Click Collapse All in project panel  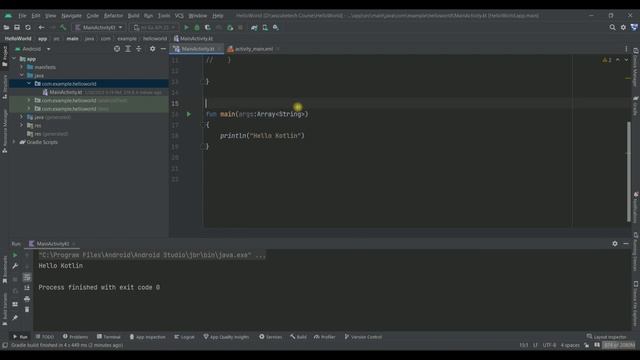139,49
